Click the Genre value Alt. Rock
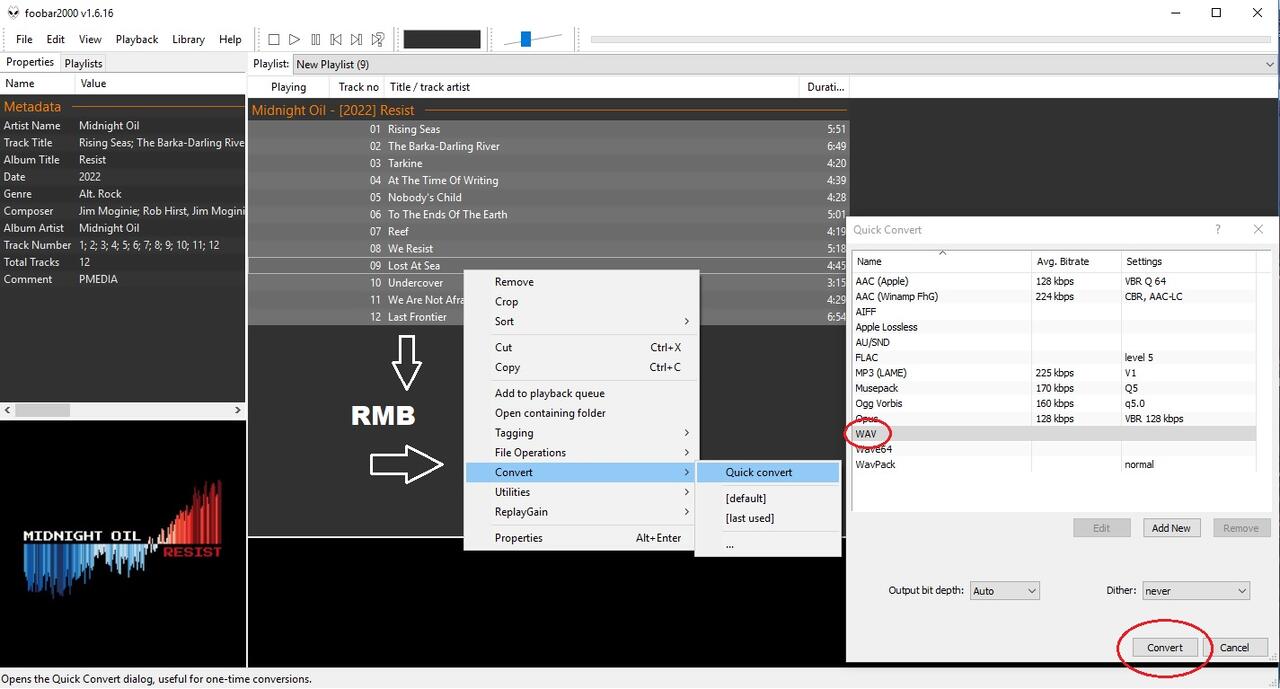1280x689 pixels. [100, 194]
